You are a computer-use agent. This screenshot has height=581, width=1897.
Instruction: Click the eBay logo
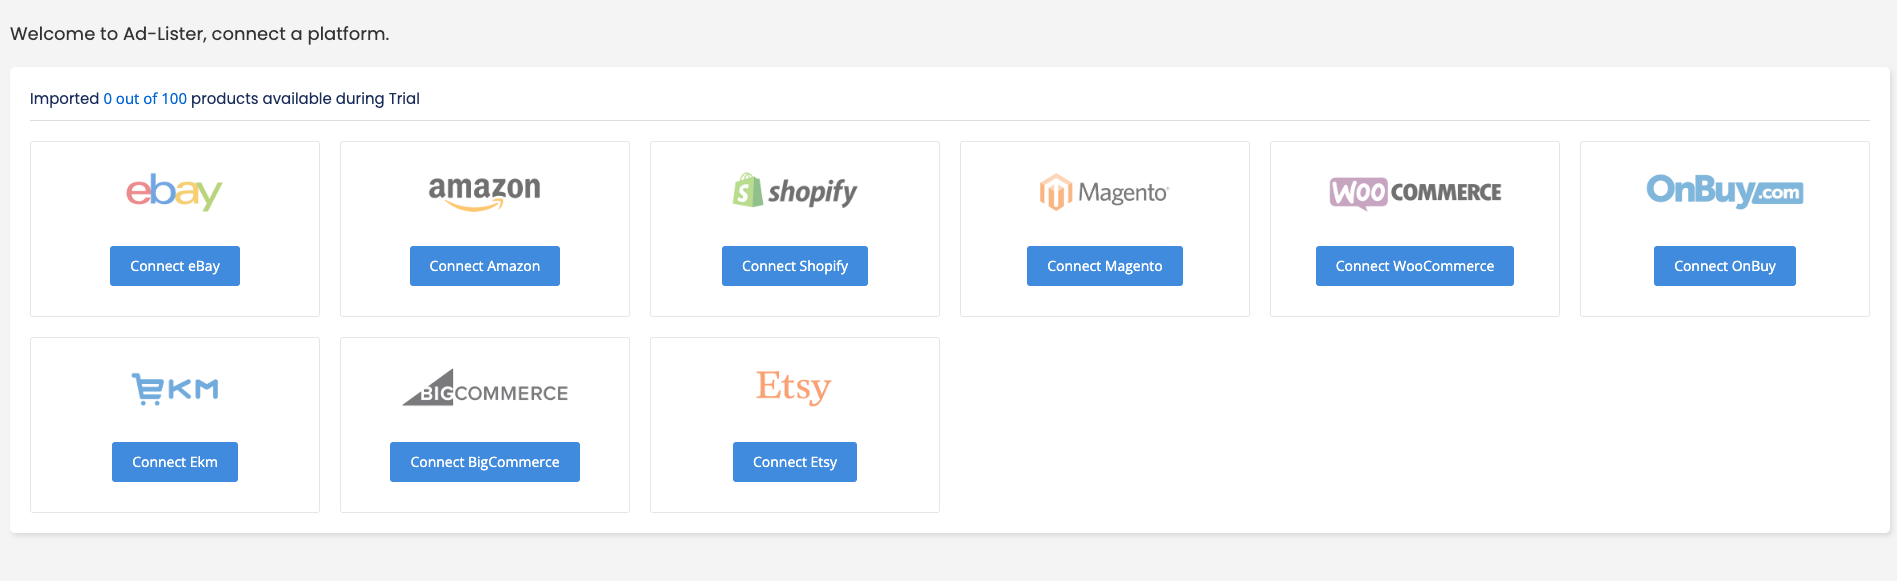[174, 191]
